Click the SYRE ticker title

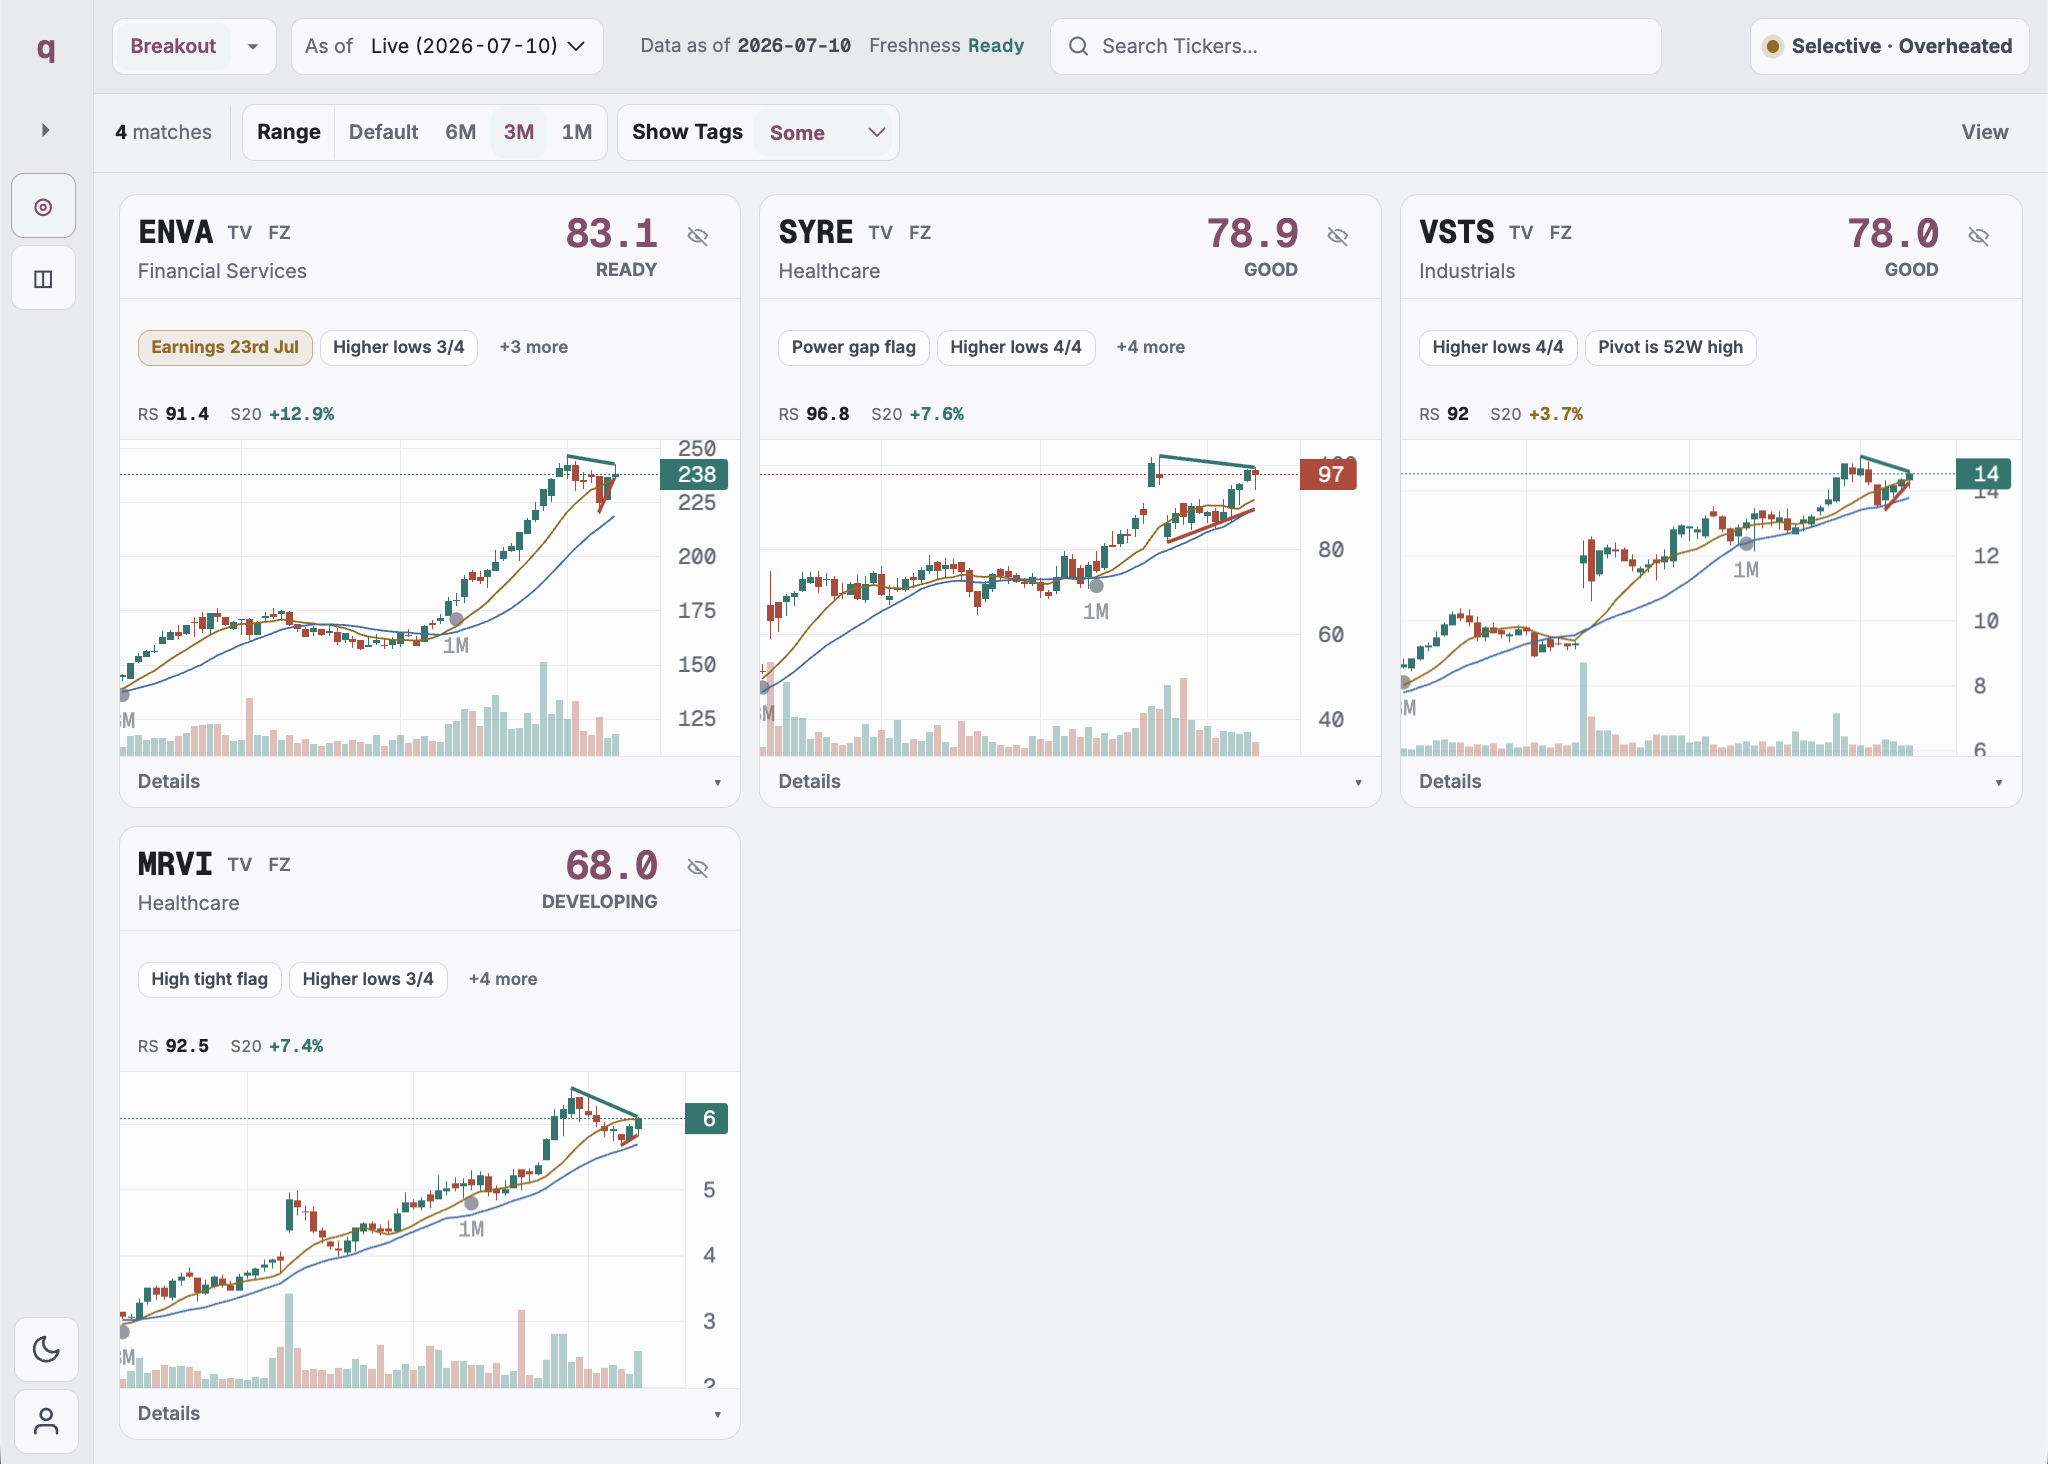(816, 232)
